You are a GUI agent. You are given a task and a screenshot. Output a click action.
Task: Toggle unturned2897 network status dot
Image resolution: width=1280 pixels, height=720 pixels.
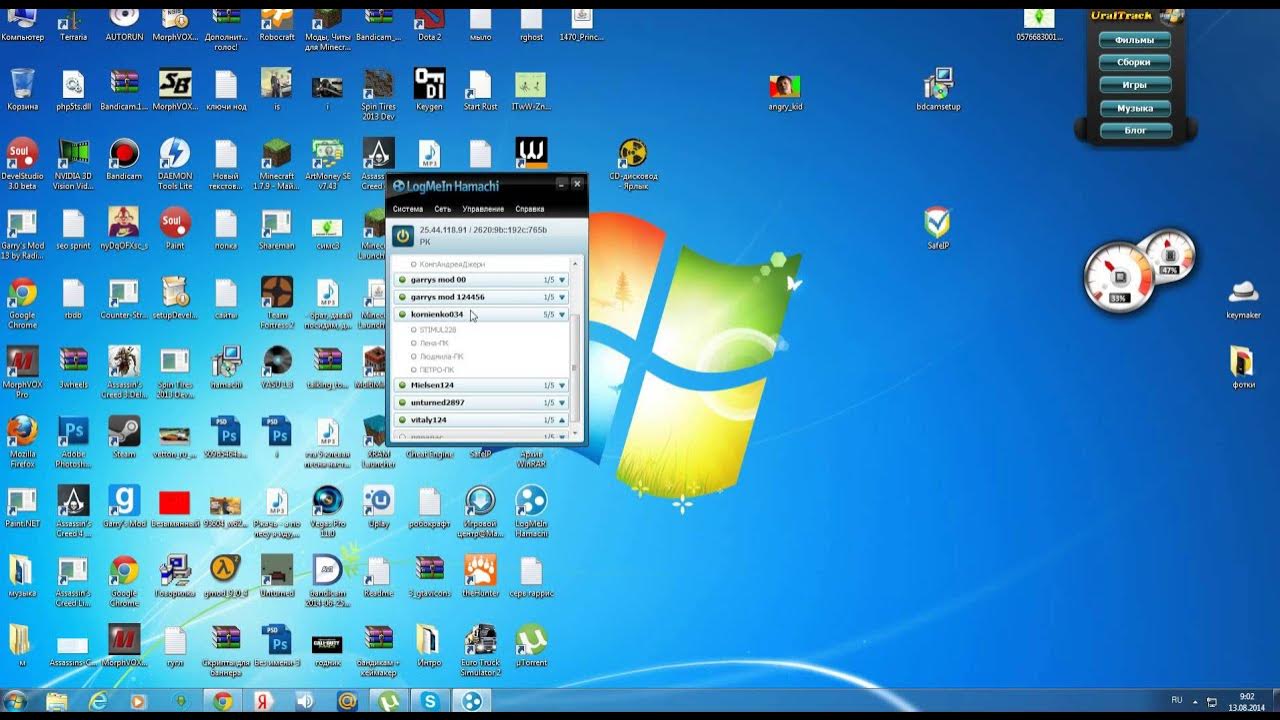click(x=402, y=402)
